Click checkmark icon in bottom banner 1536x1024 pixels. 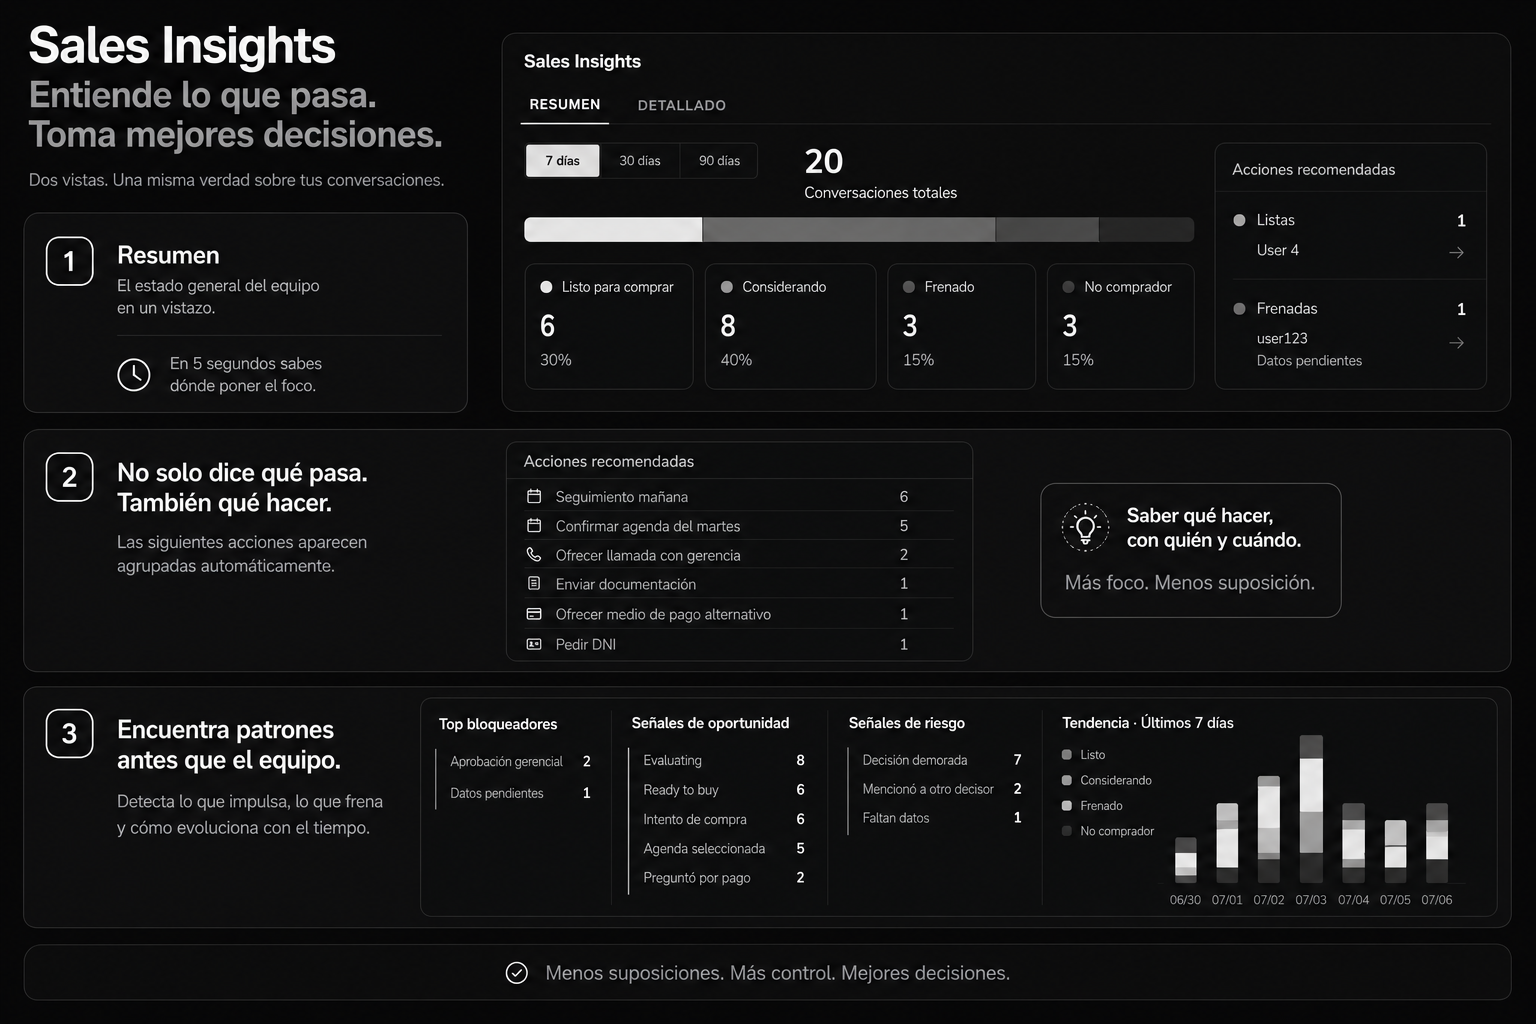click(517, 973)
